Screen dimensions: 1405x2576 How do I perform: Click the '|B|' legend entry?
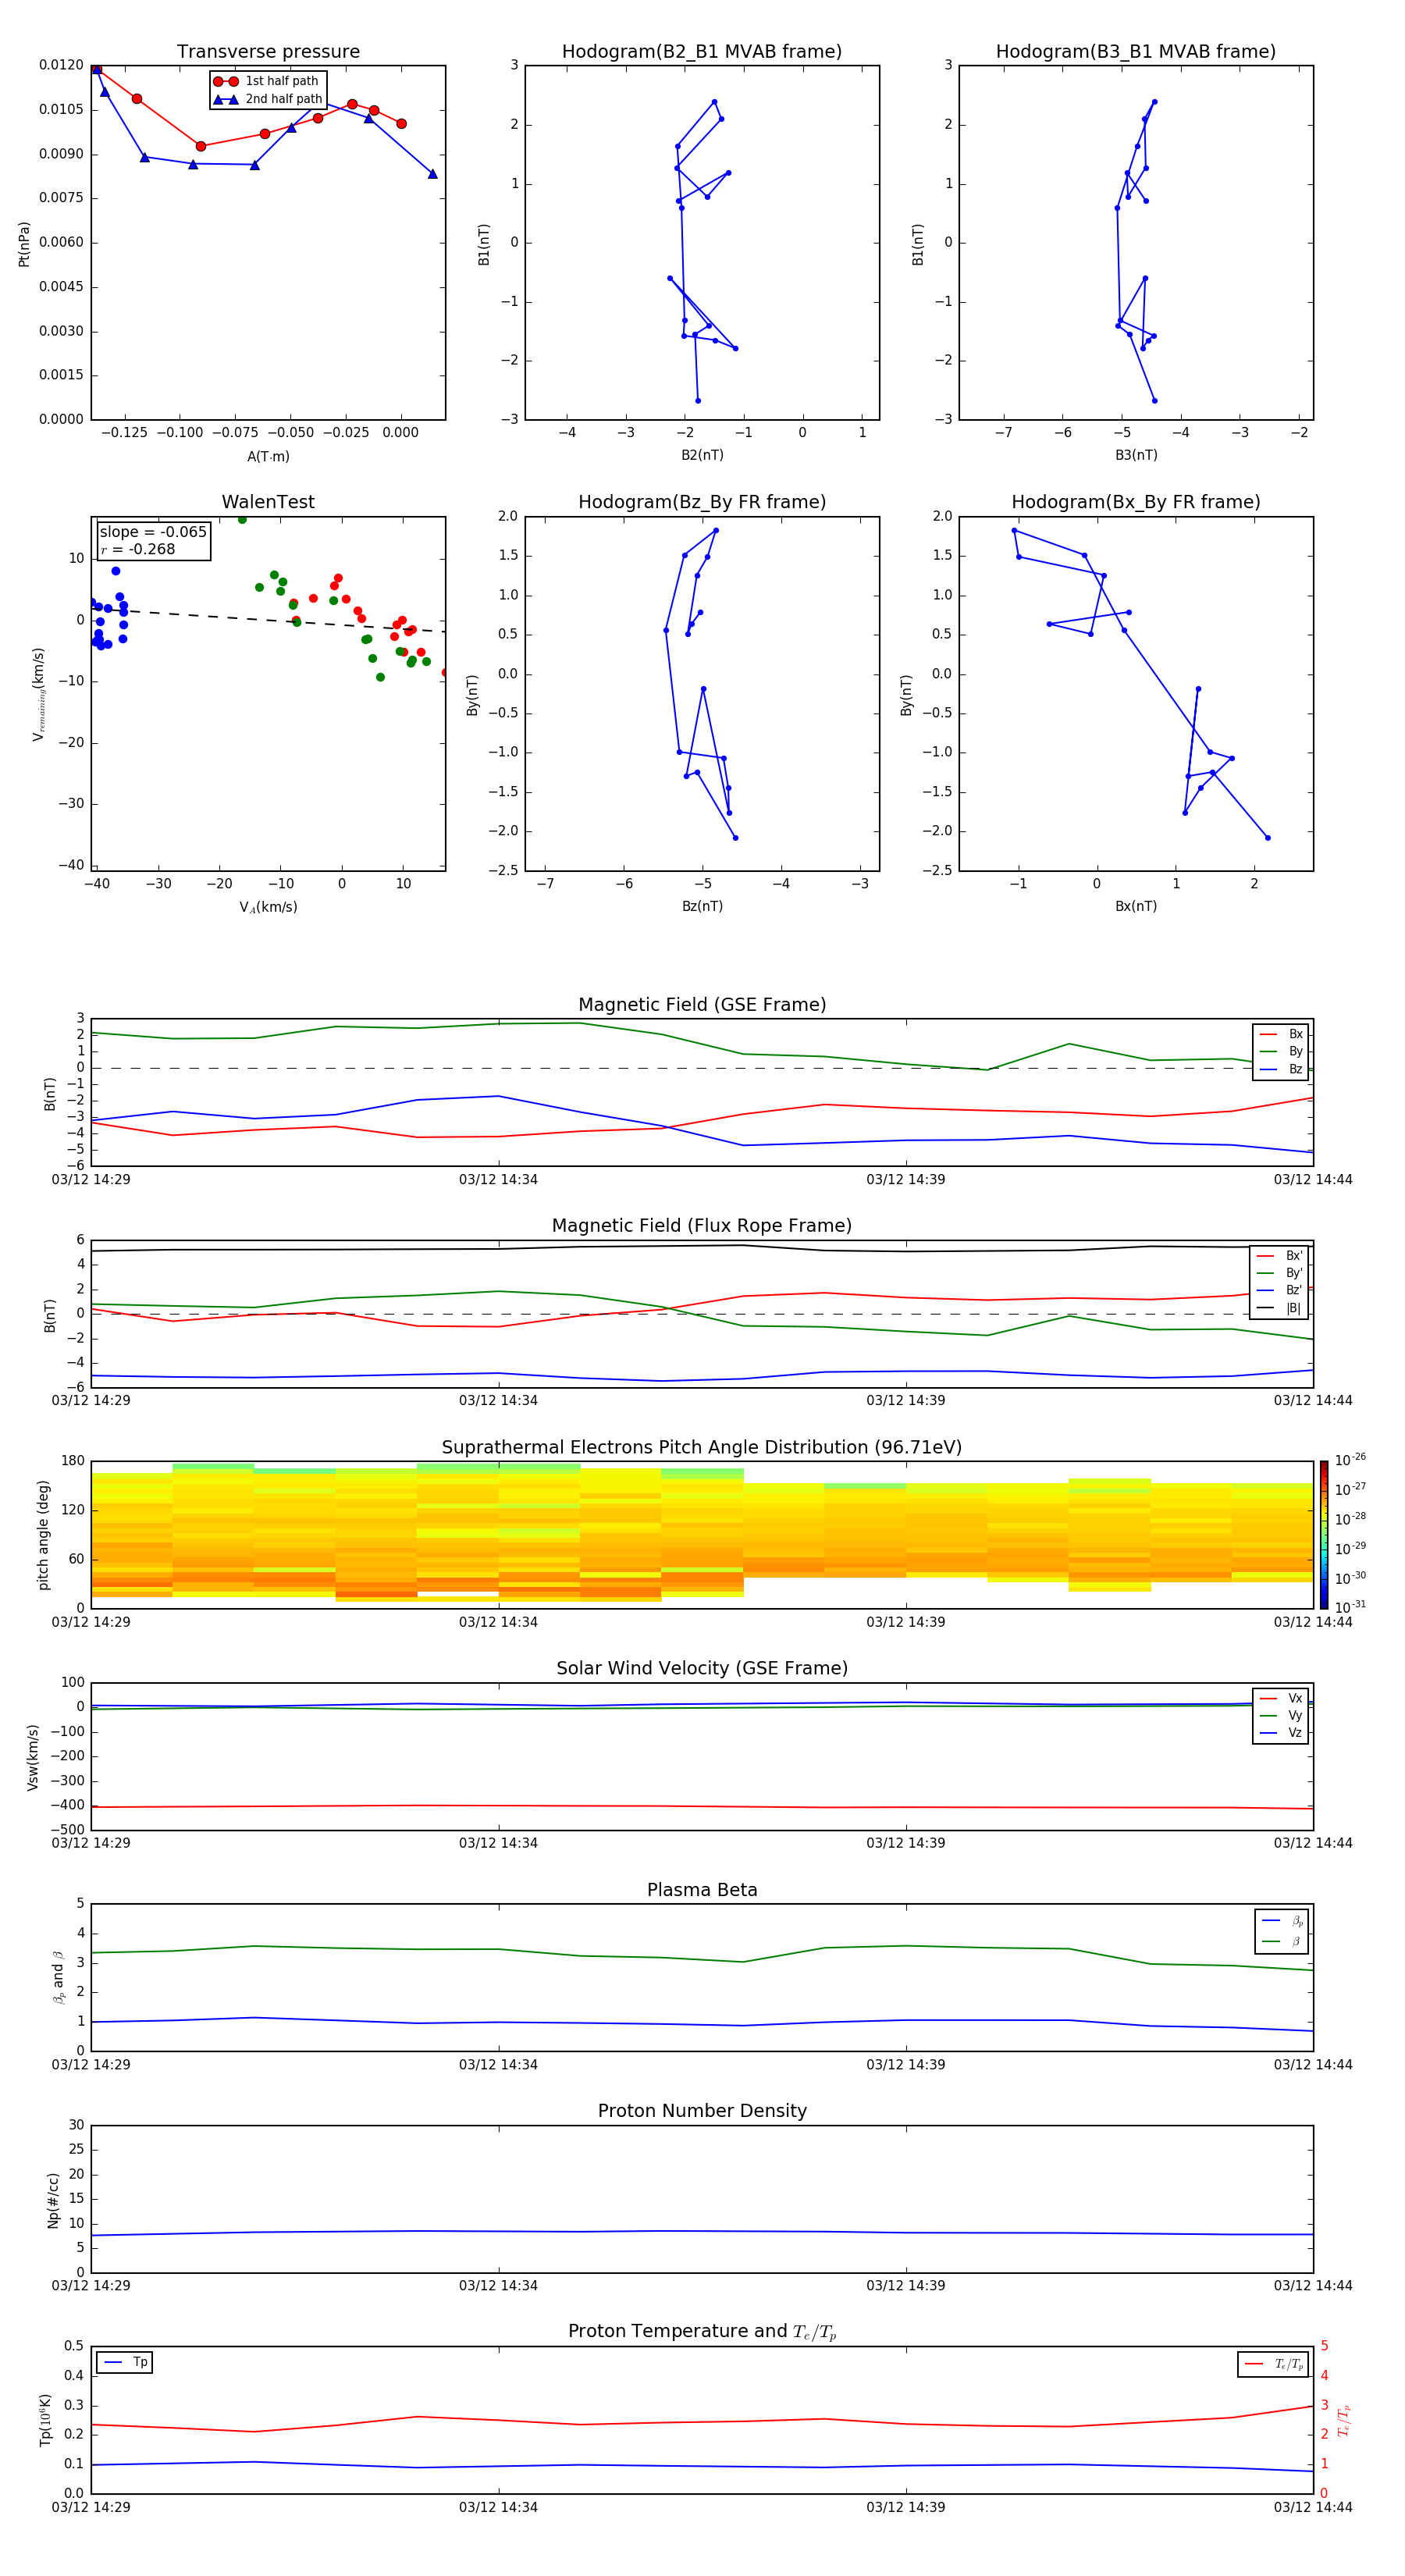pyautogui.click(x=1280, y=1308)
